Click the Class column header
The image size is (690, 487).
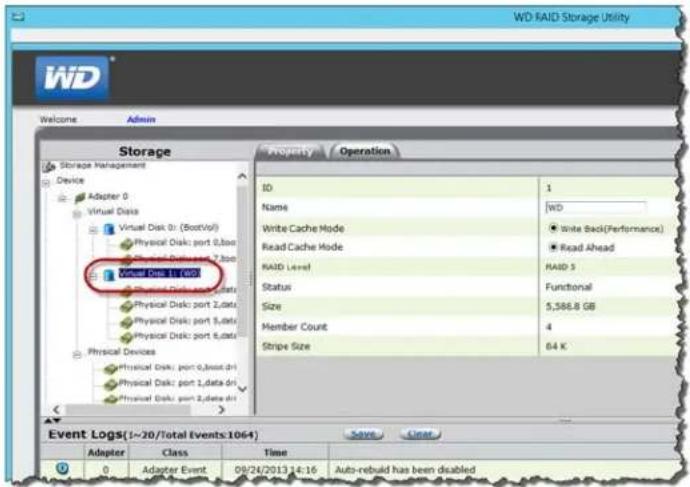pyautogui.click(x=175, y=452)
